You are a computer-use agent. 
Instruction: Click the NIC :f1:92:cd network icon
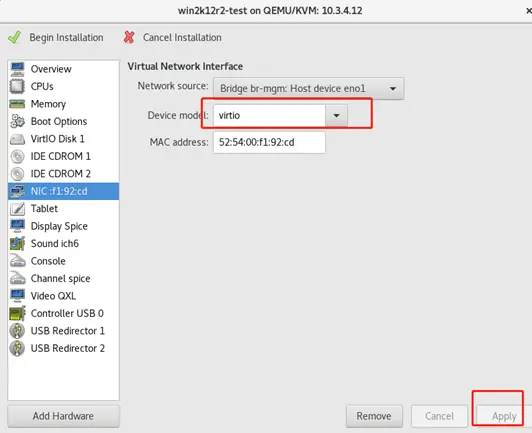tap(17, 191)
